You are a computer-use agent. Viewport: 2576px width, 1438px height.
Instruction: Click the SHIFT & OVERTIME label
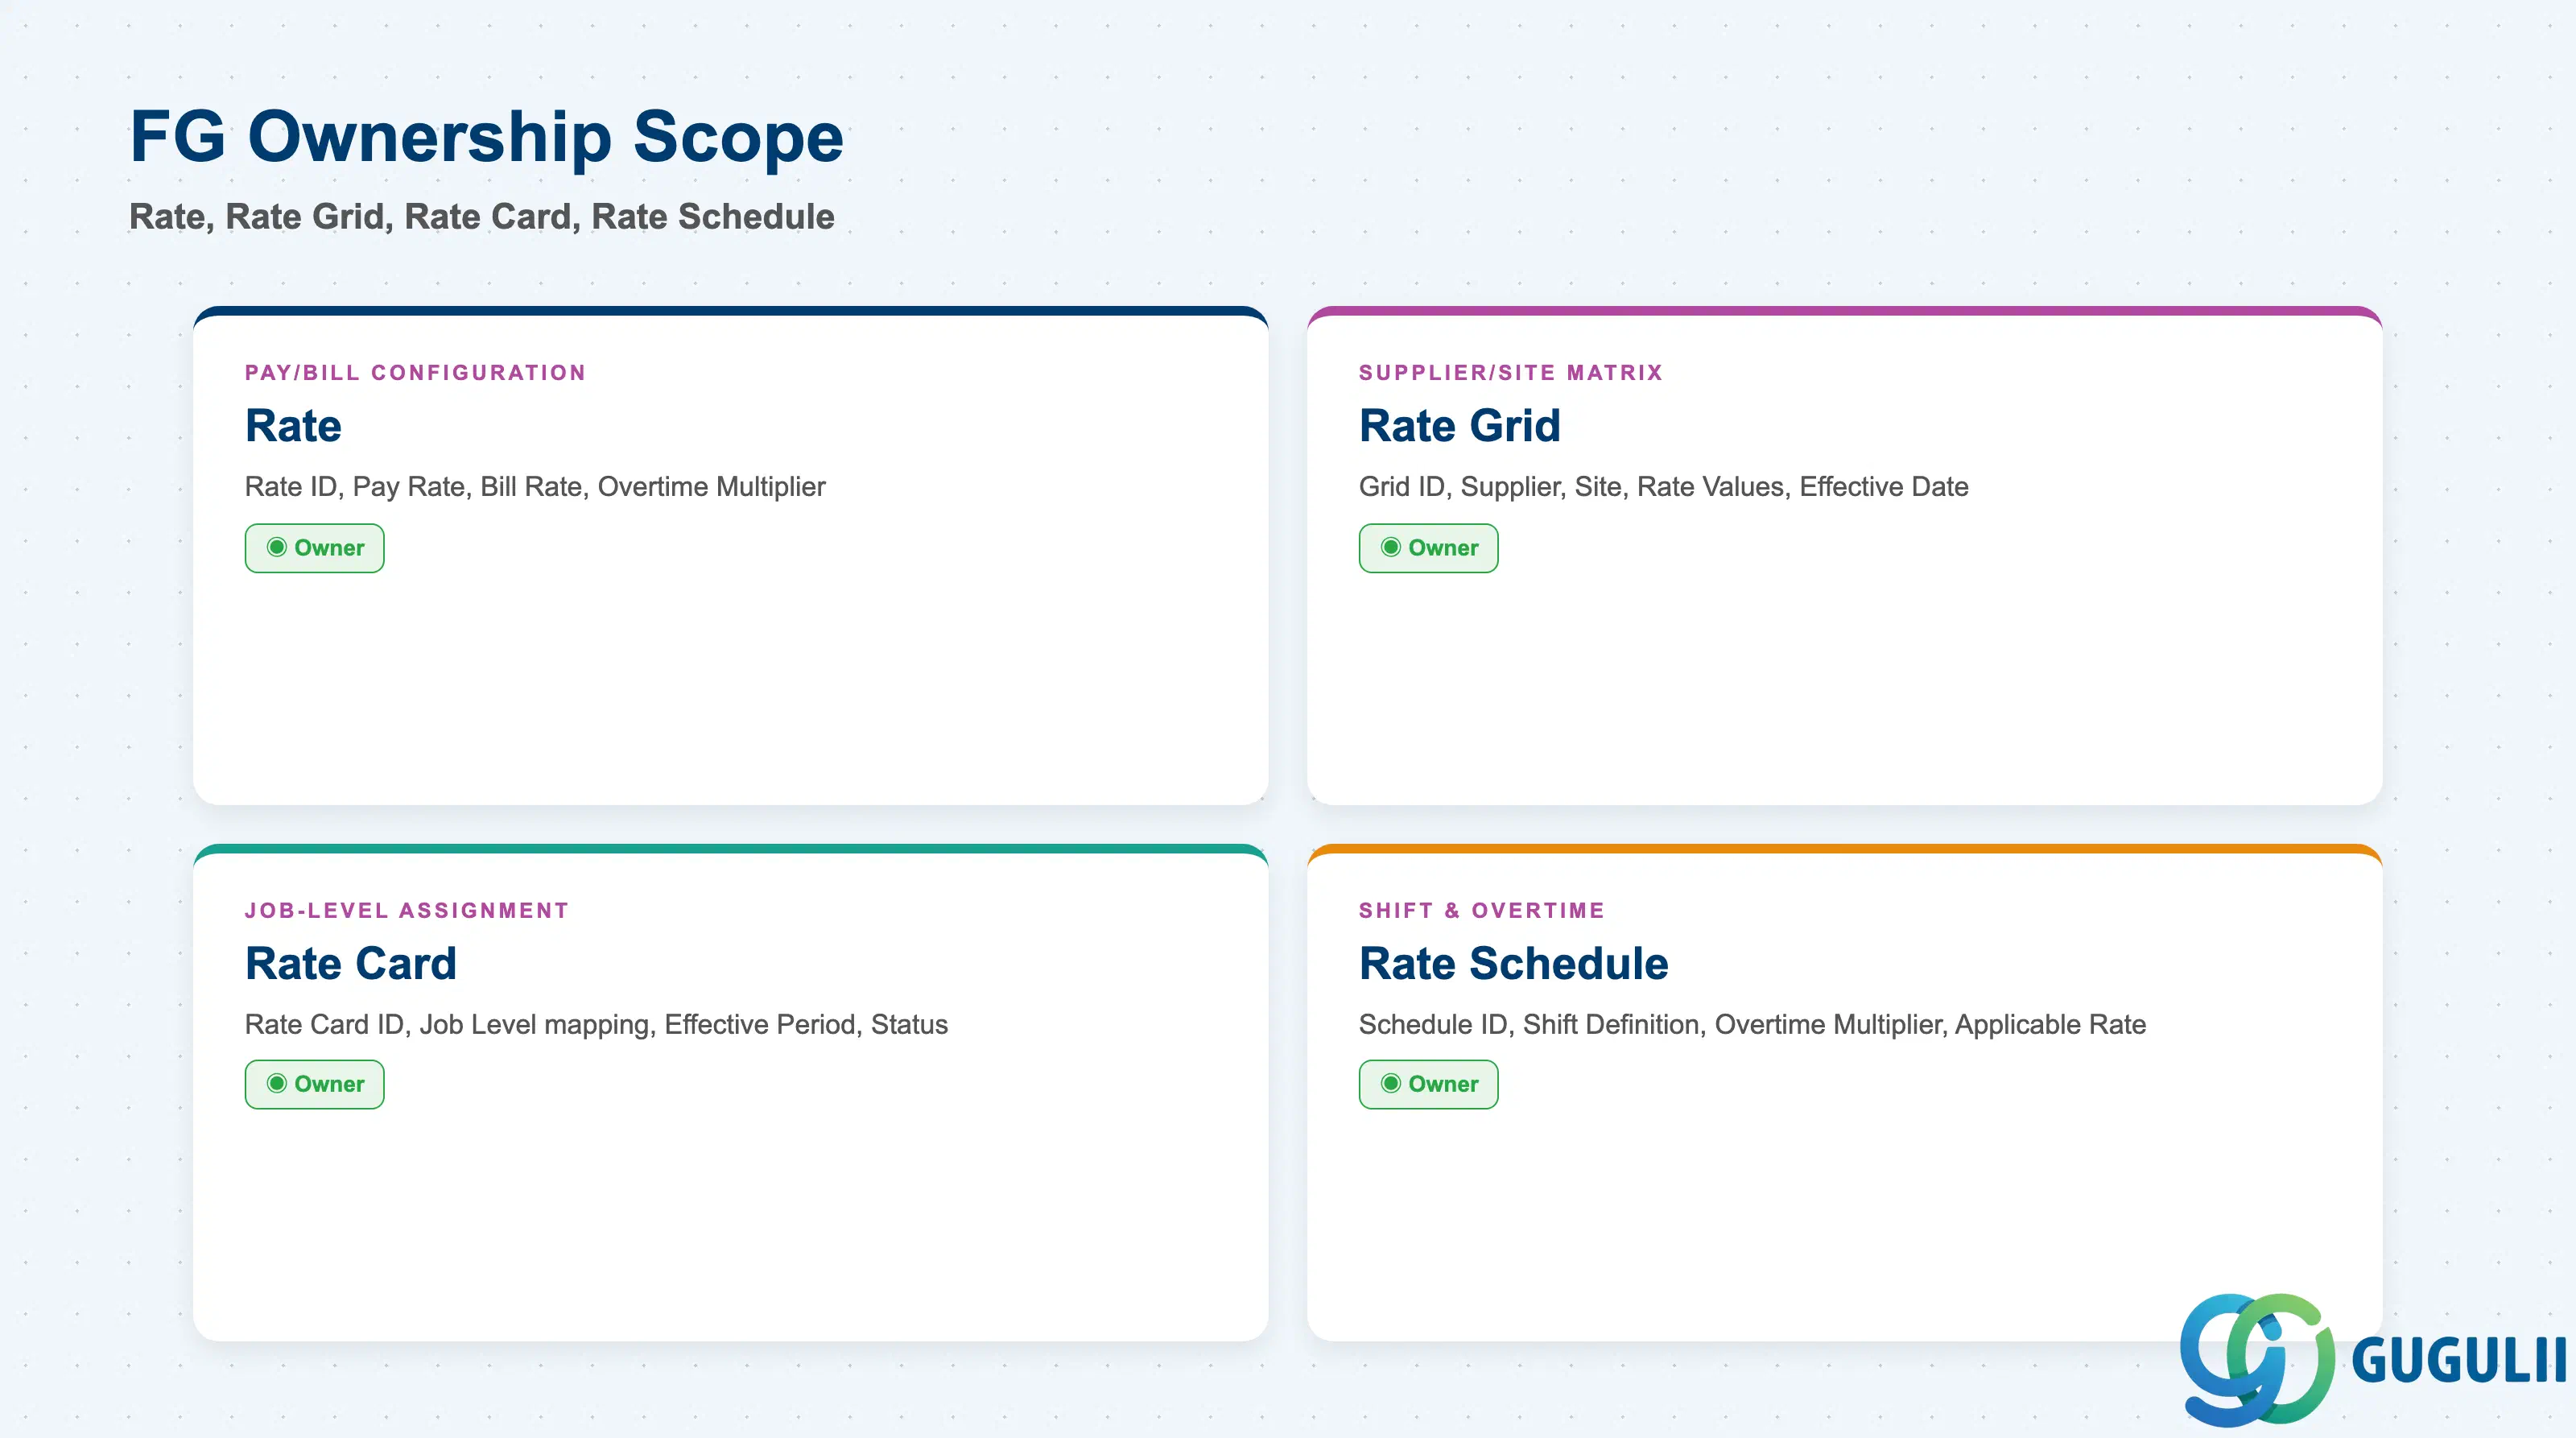pyautogui.click(x=1481, y=911)
